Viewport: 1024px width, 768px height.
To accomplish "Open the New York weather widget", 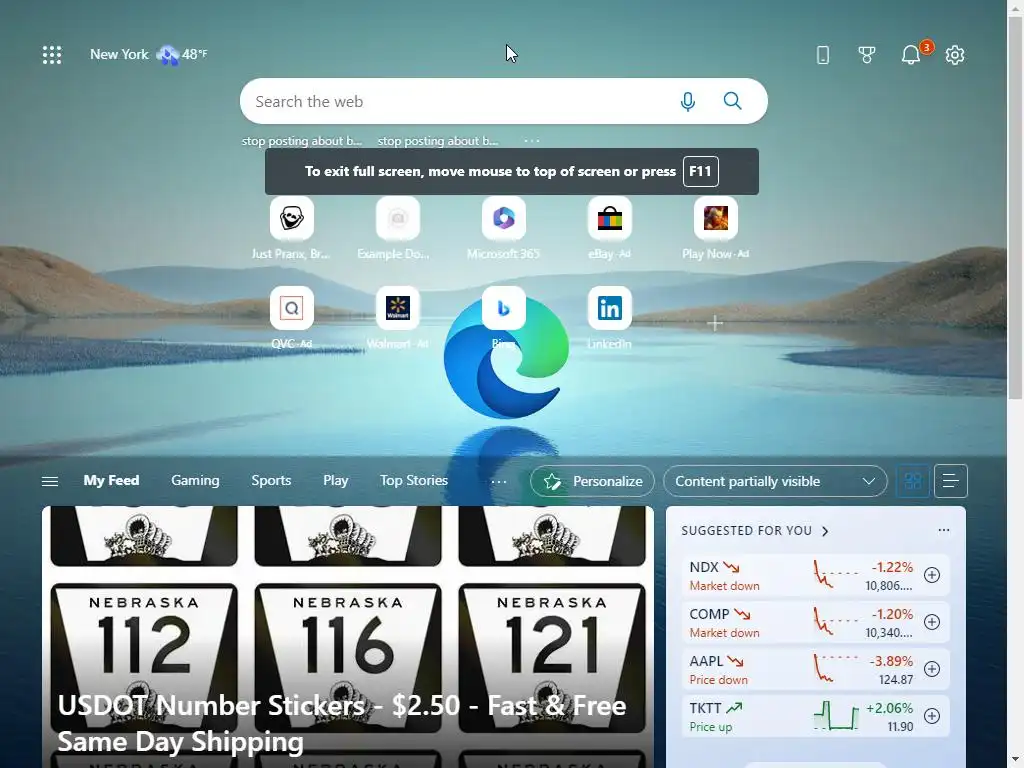I will (x=148, y=55).
